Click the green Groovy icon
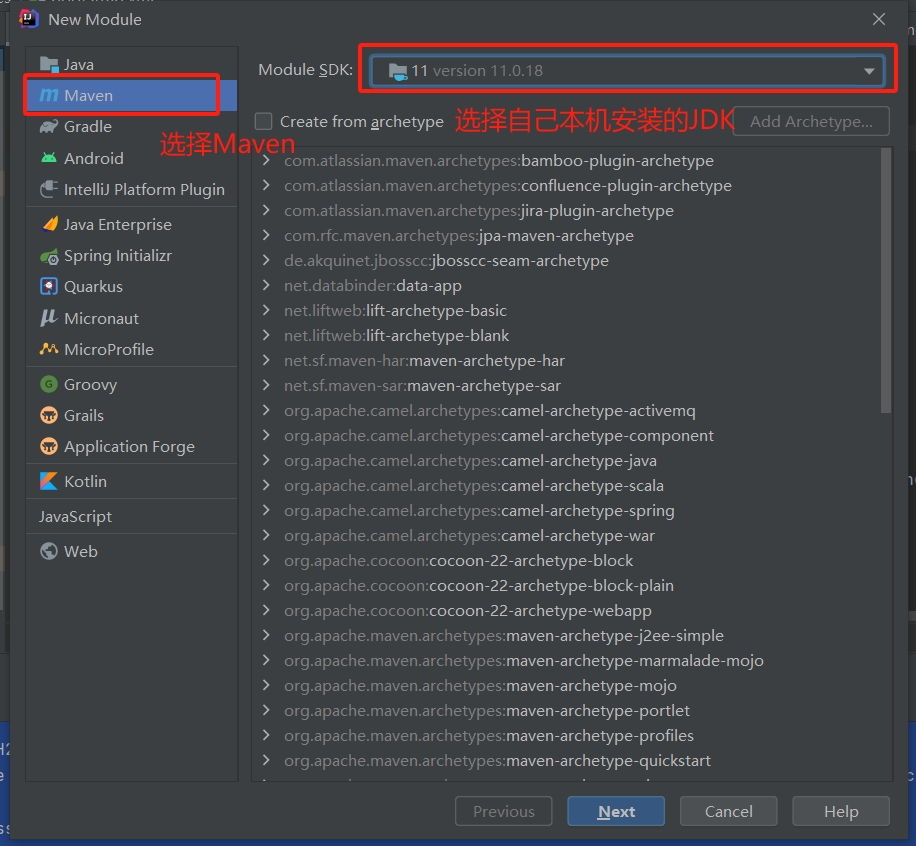 coord(49,384)
